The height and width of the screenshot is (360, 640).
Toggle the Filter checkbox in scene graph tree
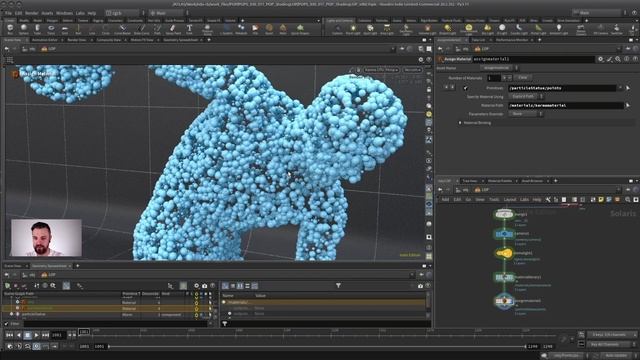pos(7,324)
